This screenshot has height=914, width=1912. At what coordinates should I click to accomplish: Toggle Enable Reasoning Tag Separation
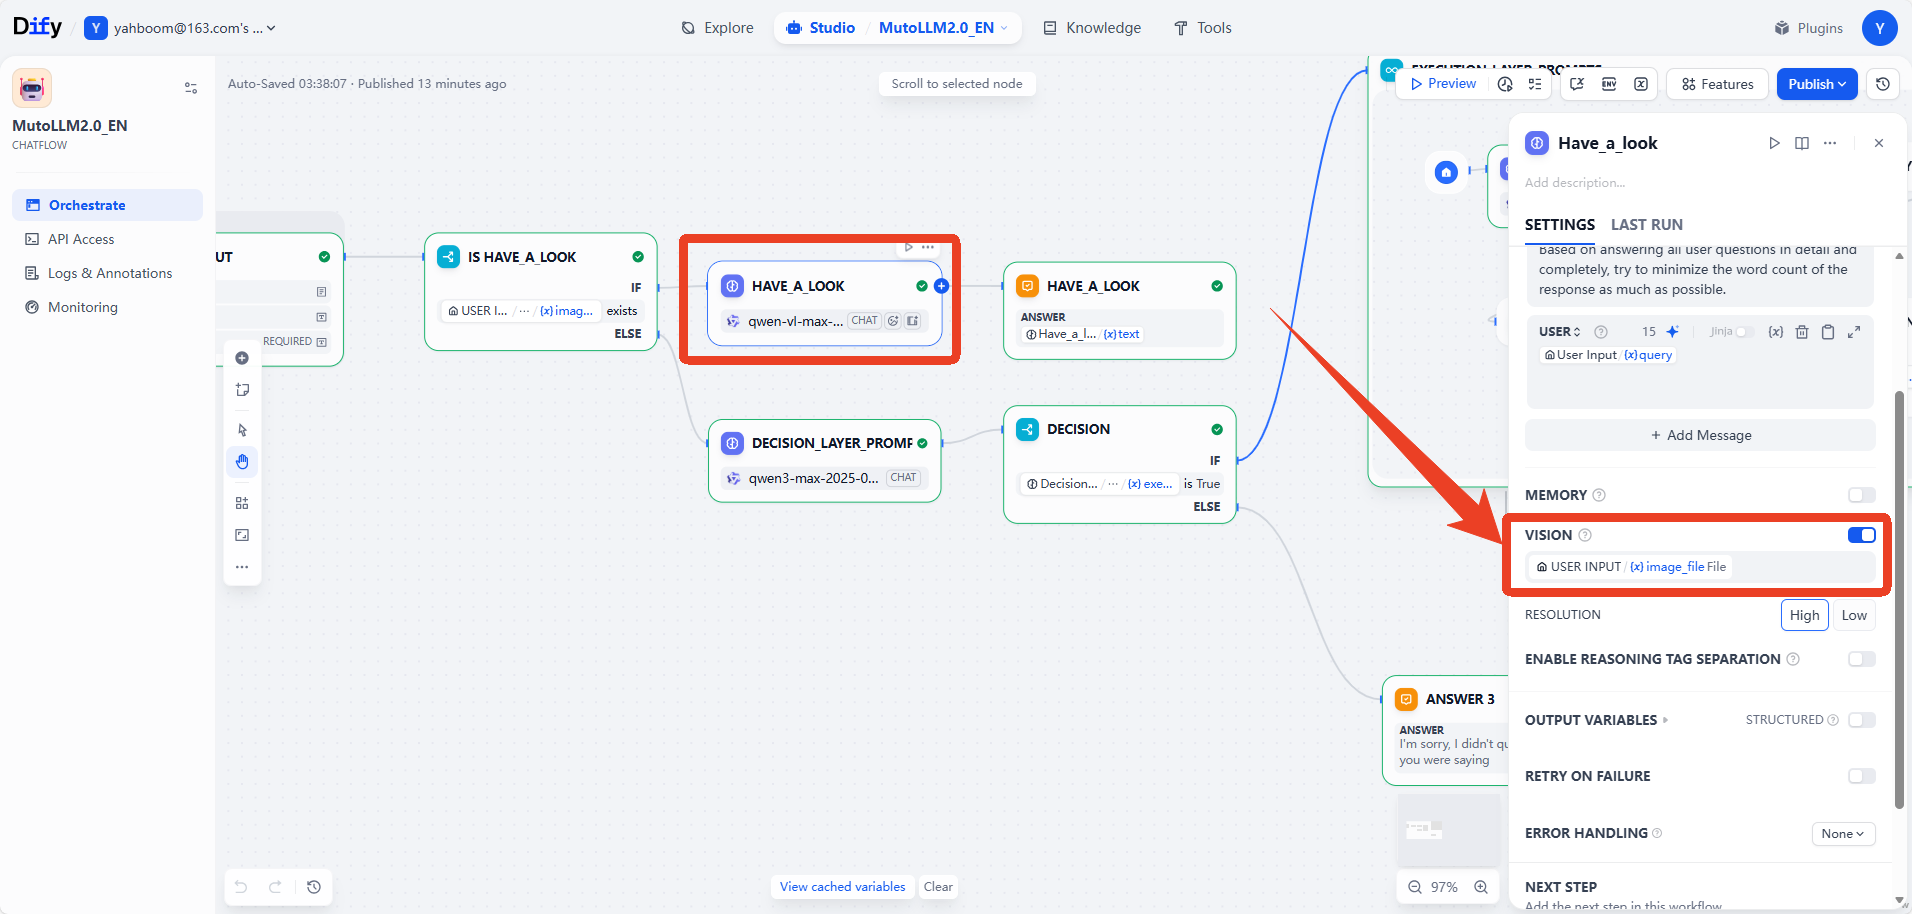click(x=1862, y=659)
